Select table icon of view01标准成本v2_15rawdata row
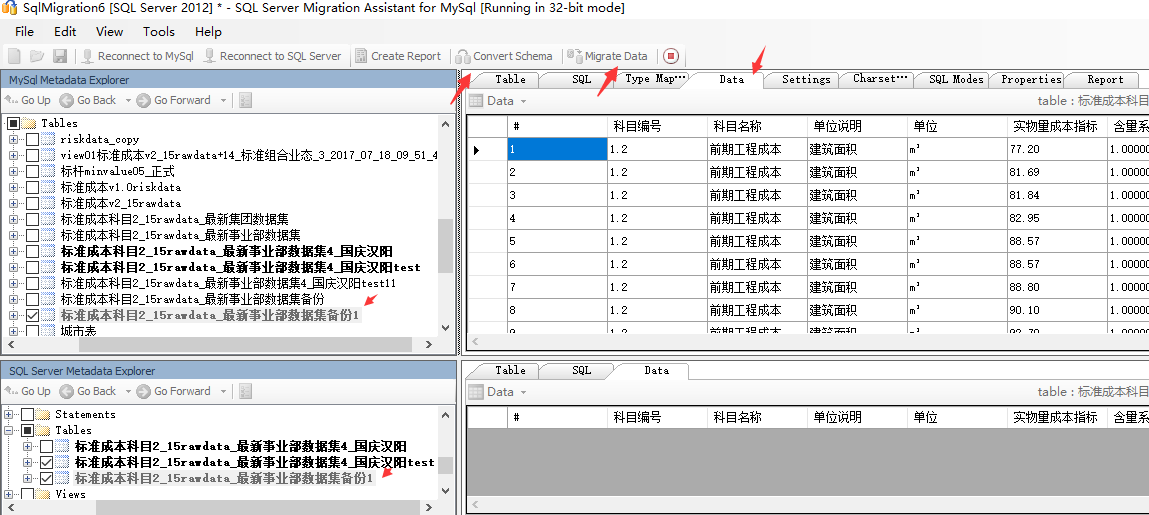The height and width of the screenshot is (515, 1149). [49, 155]
